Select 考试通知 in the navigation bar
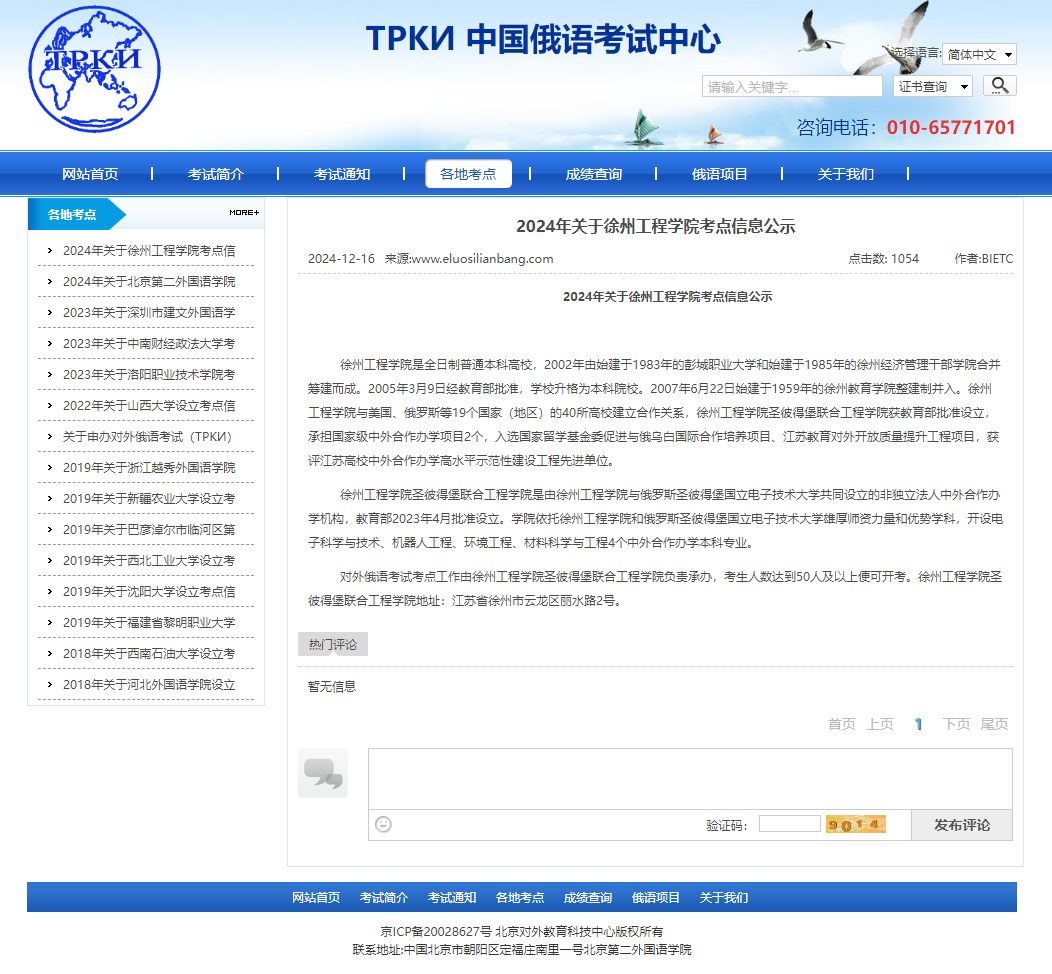The width and height of the screenshot is (1052, 974). click(x=342, y=174)
